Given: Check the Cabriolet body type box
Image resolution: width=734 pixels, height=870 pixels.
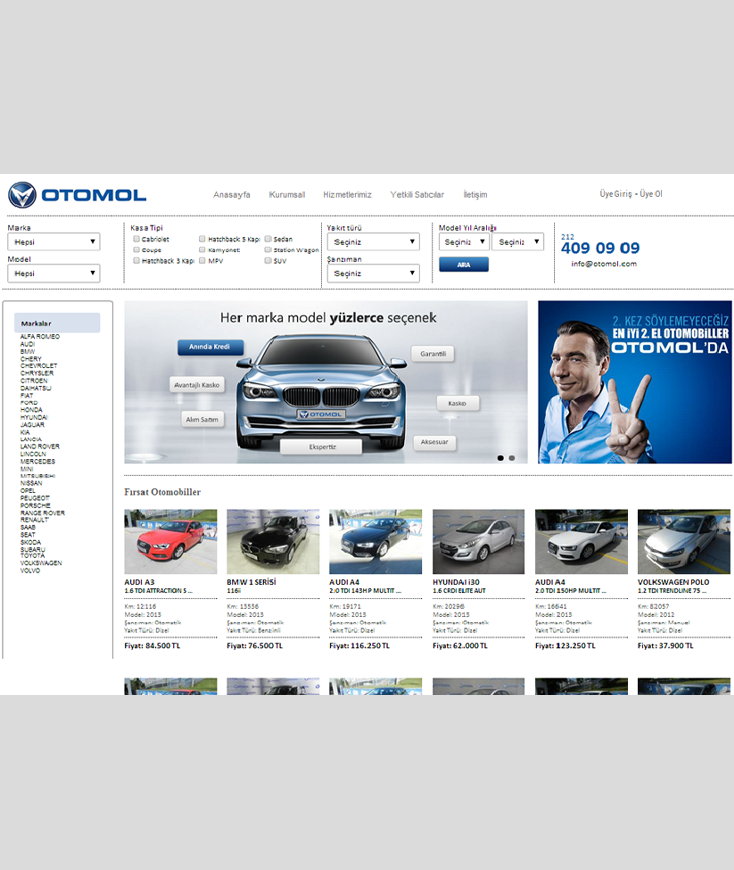Looking at the screenshot, I should tap(137, 240).
